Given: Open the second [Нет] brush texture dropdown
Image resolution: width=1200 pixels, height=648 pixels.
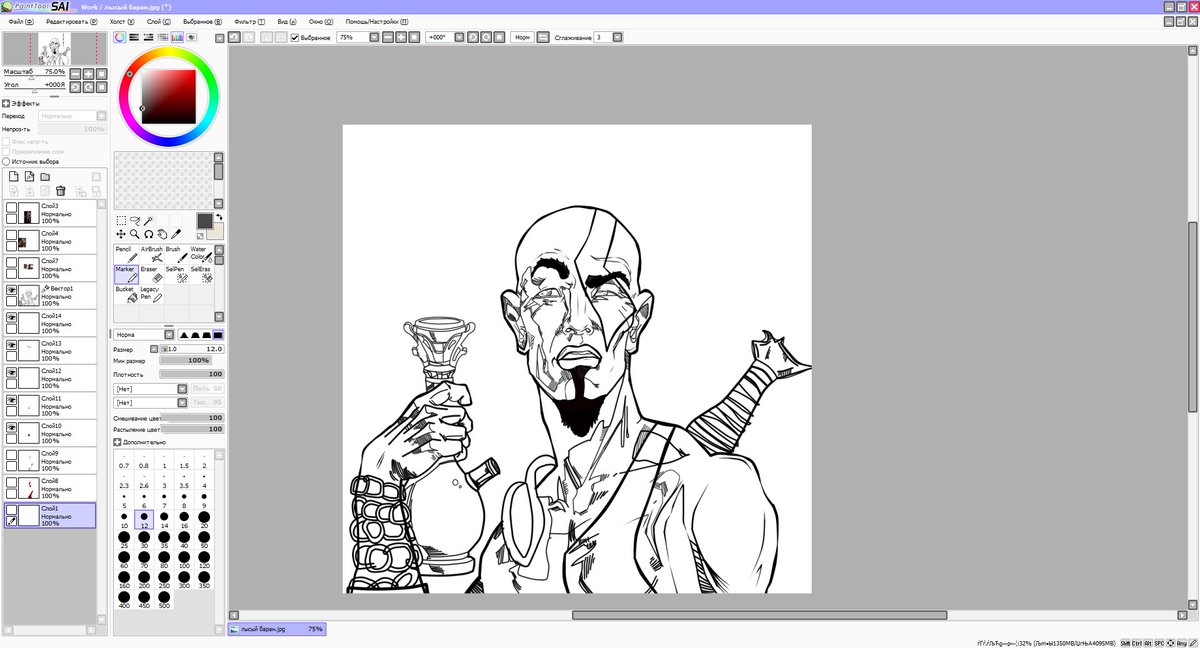Looking at the screenshot, I should [x=182, y=402].
